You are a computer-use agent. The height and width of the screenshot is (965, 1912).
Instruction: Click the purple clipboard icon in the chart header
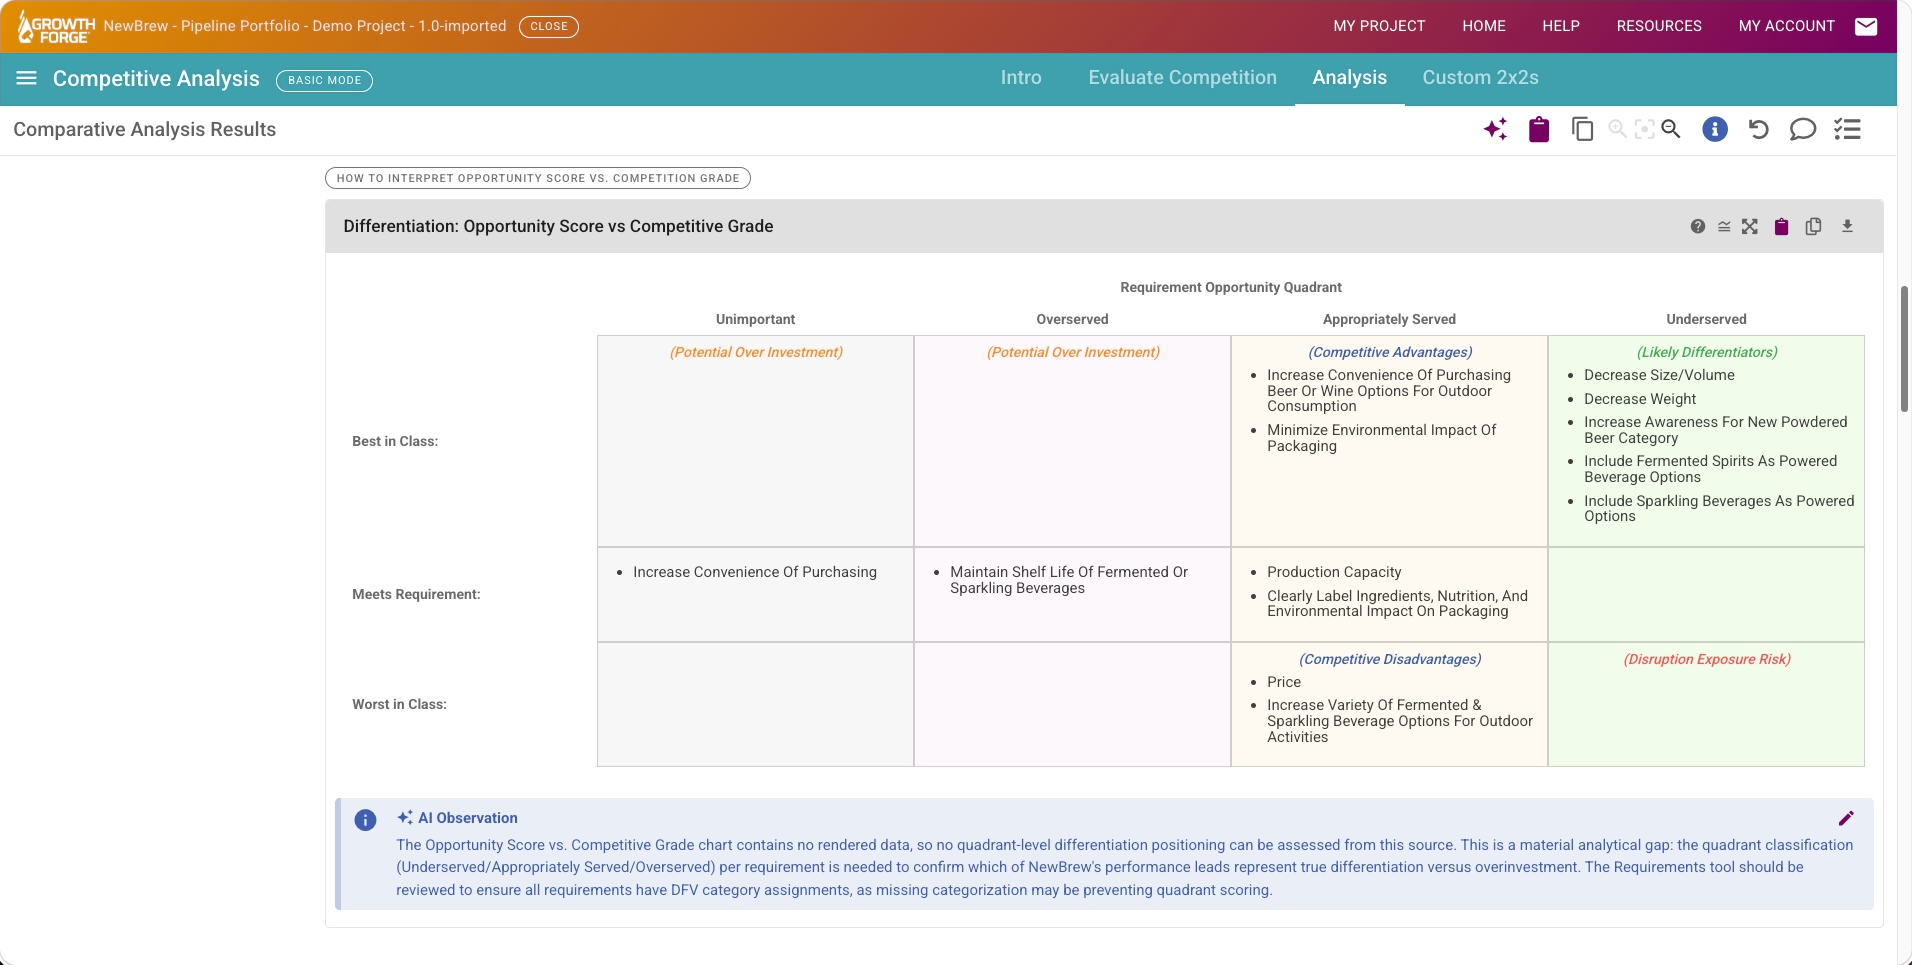(1781, 227)
